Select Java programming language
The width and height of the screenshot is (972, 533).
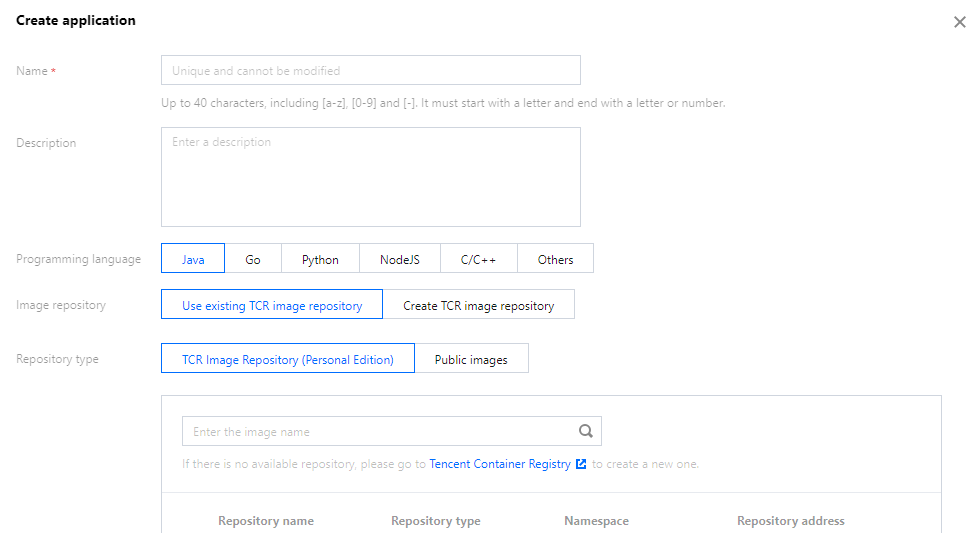(x=193, y=259)
